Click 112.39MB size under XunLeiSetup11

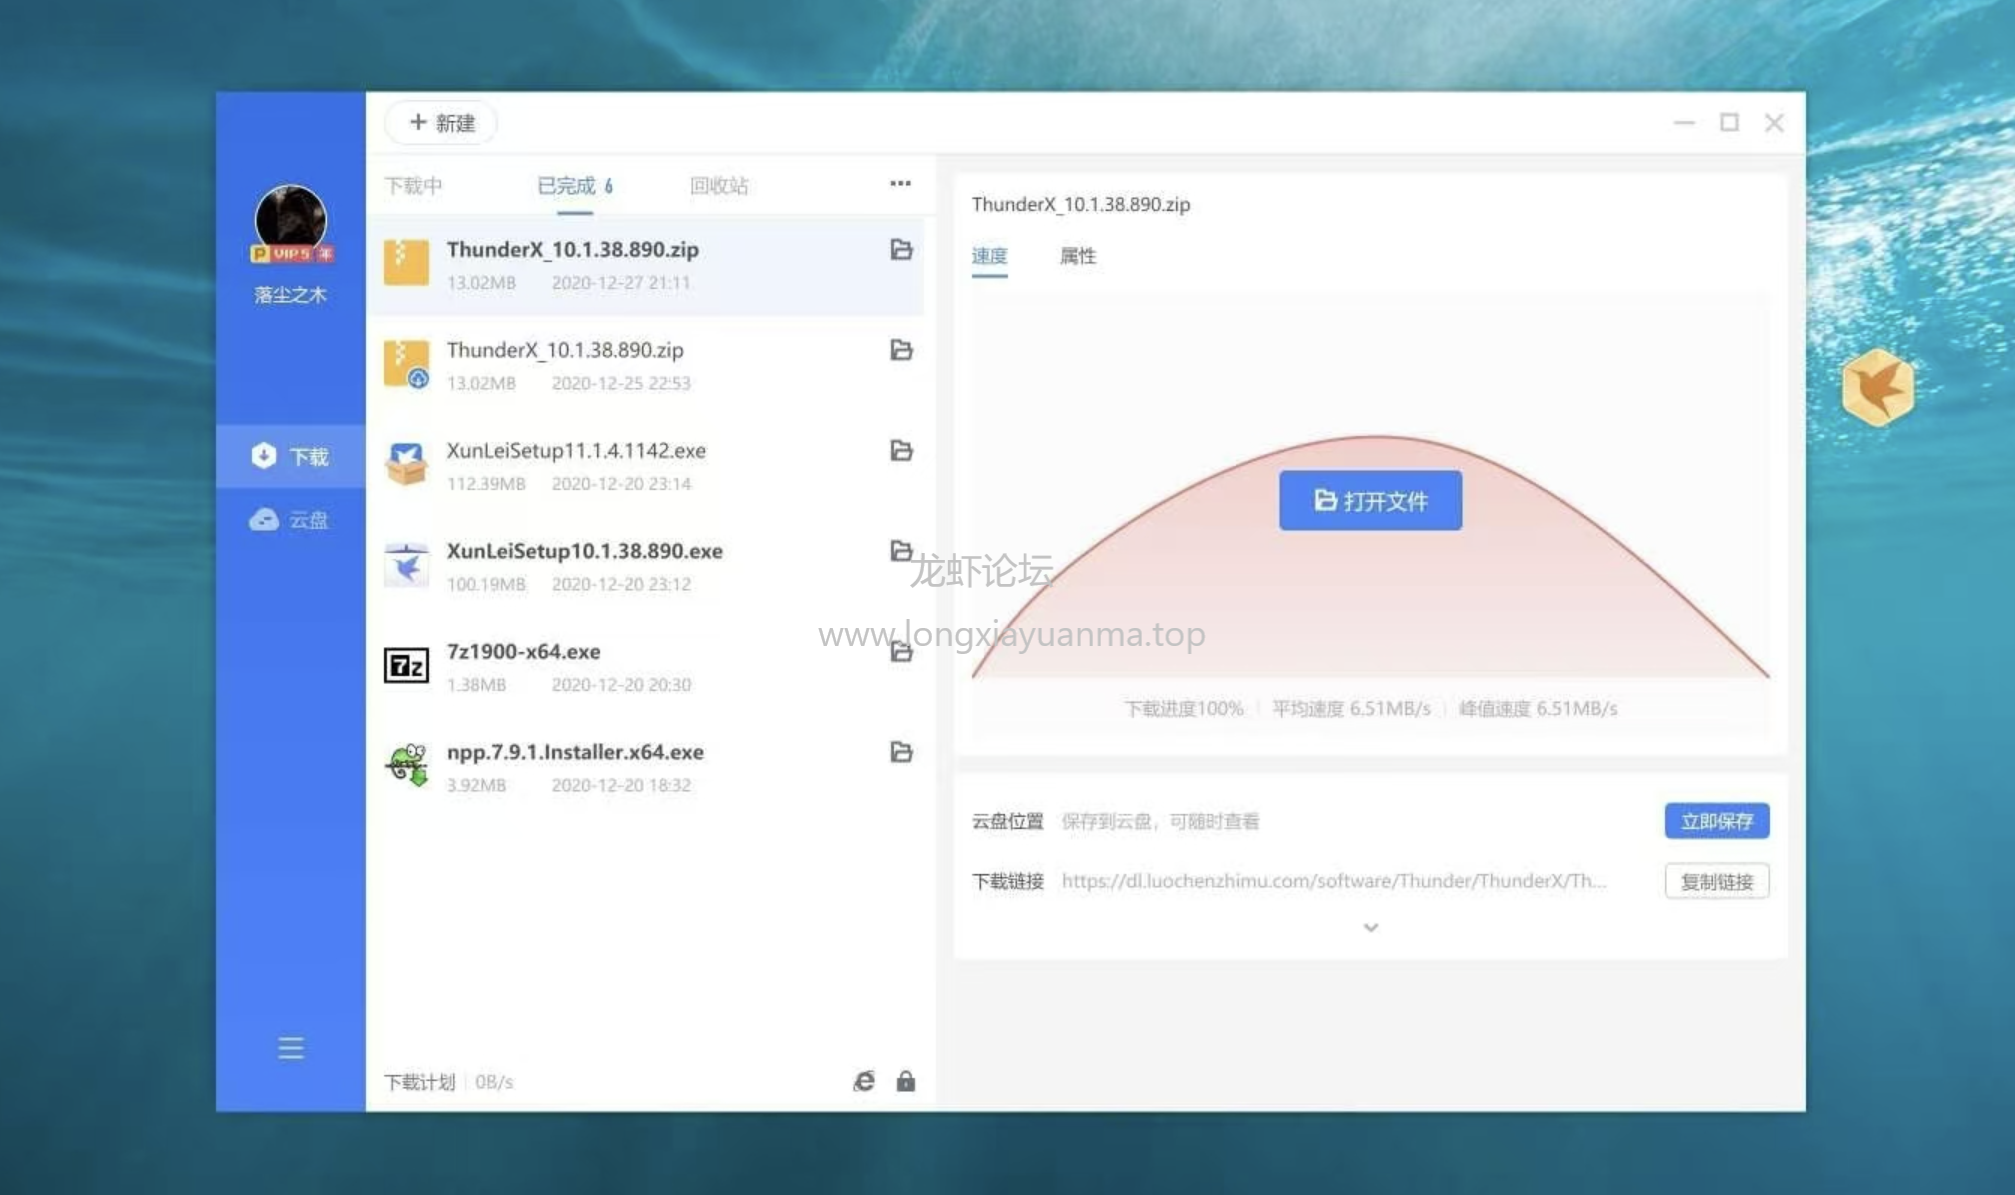(x=486, y=483)
